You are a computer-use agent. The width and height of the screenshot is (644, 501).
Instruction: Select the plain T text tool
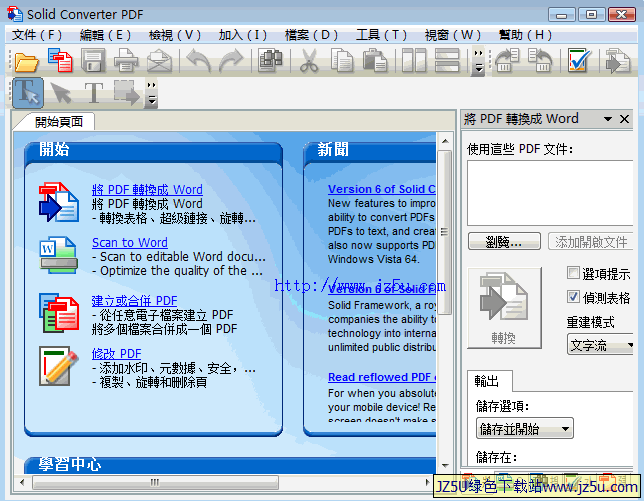point(94,92)
